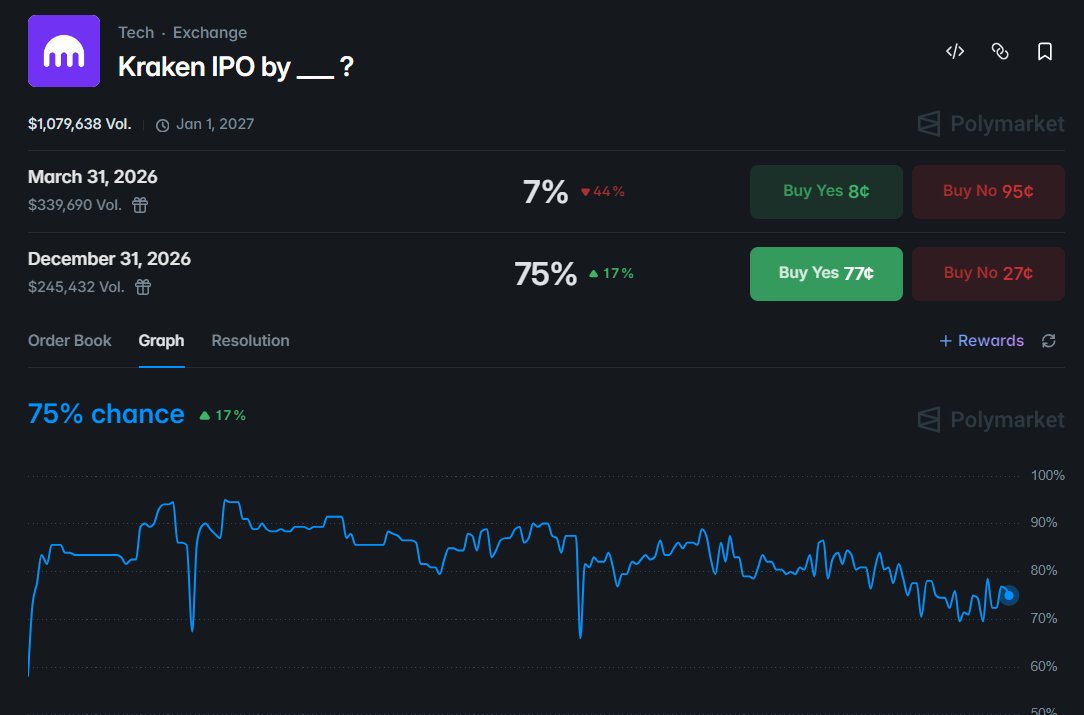Select the December 31, 2026 outcome row
The width and height of the screenshot is (1084, 715).
click(x=546, y=274)
